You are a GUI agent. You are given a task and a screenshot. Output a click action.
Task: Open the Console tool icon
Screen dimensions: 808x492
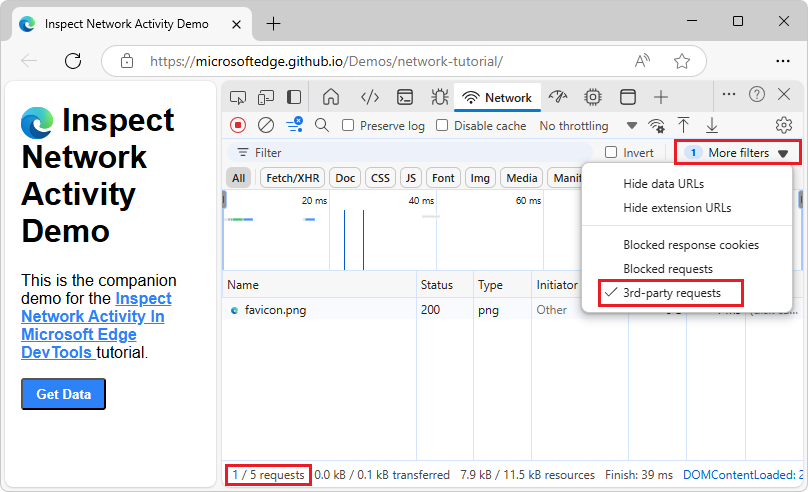[x=405, y=97]
